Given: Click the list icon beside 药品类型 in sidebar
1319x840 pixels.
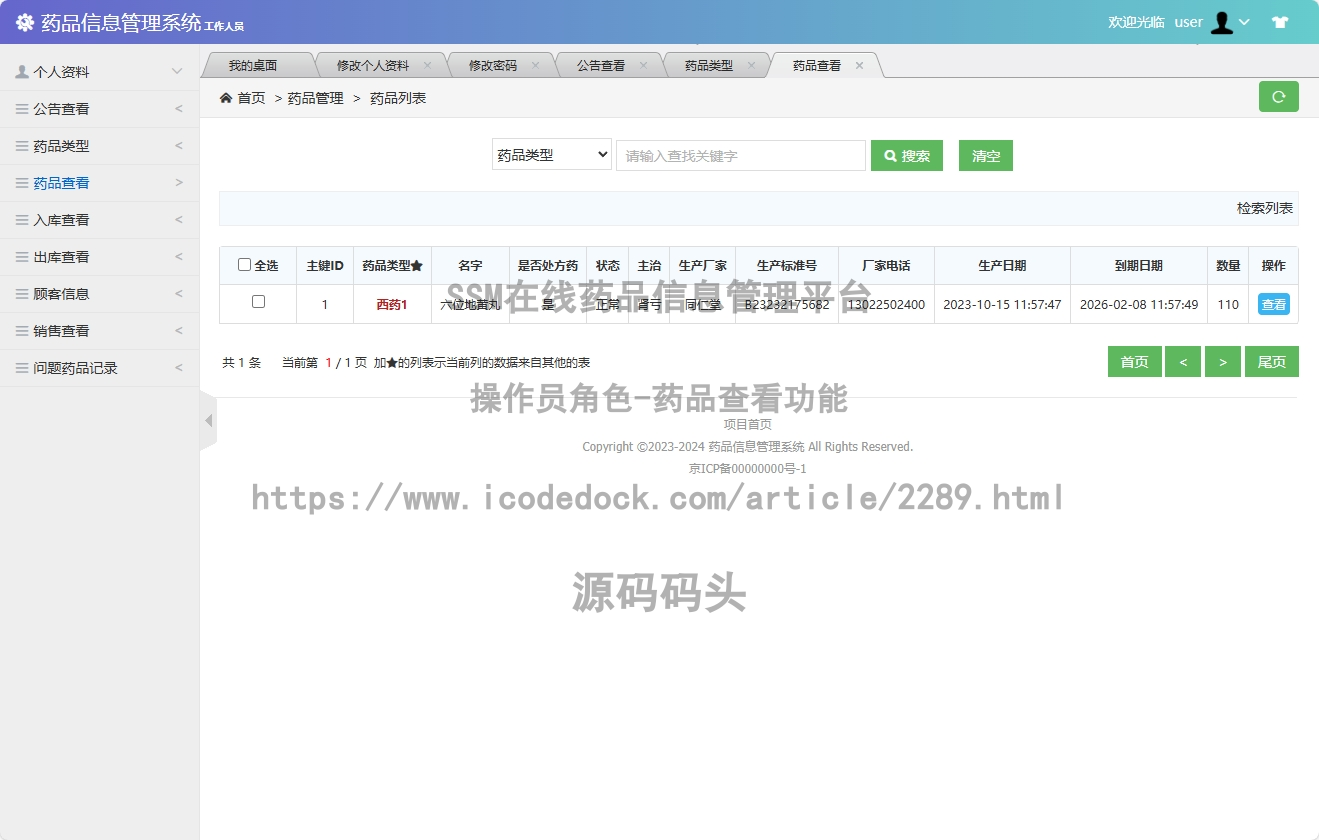Looking at the screenshot, I should pyautogui.click(x=22, y=146).
